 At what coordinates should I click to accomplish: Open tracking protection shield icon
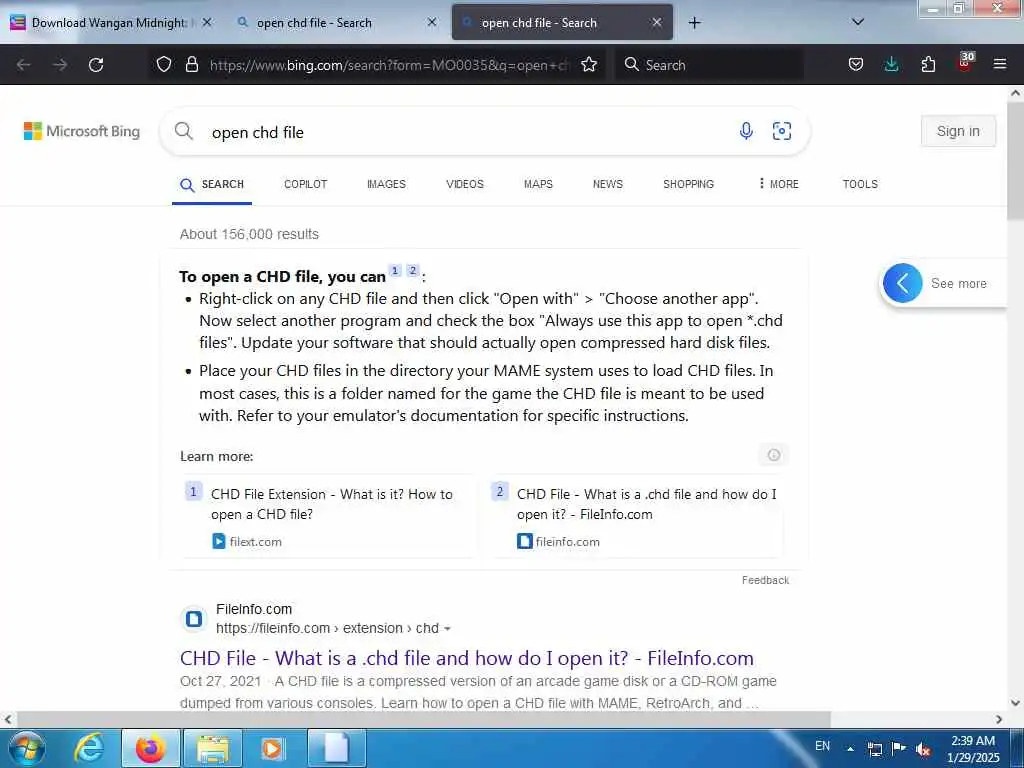tap(164, 64)
